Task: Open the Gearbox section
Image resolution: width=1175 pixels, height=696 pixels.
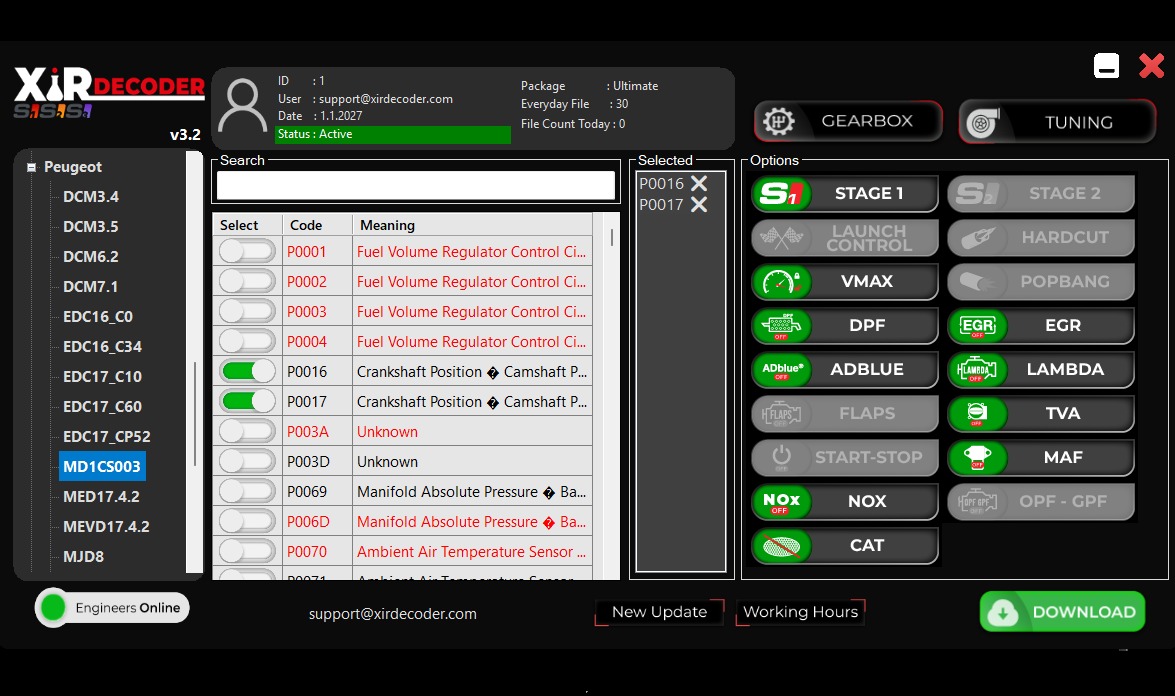Action: tap(848, 121)
